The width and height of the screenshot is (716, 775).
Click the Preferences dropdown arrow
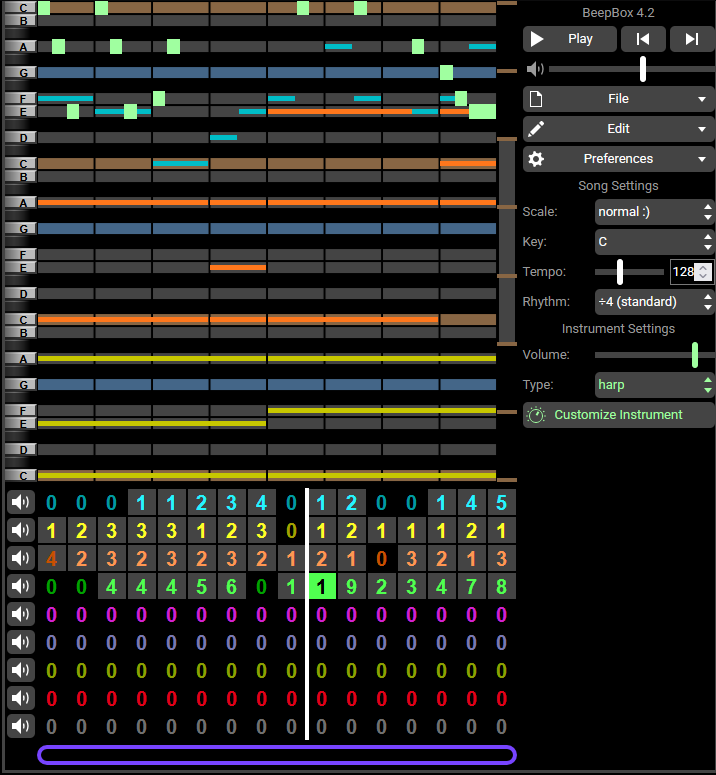coord(702,159)
